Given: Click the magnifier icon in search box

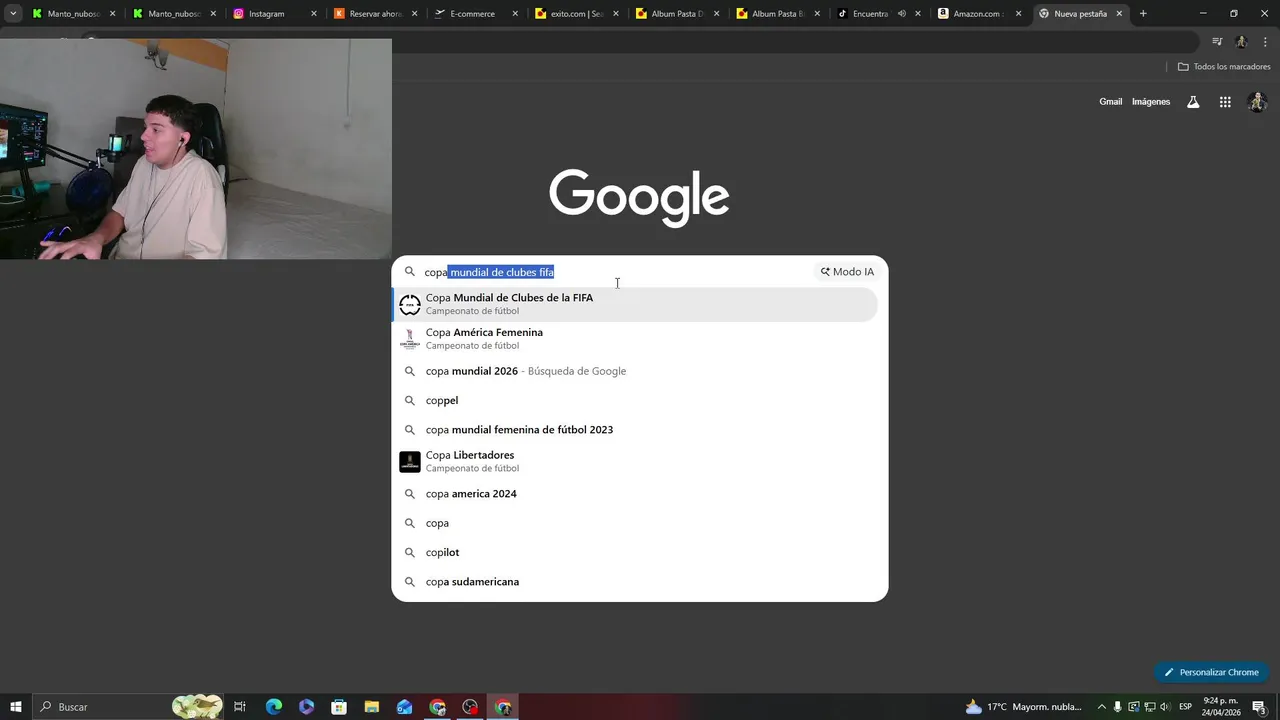Looking at the screenshot, I should pos(409,272).
